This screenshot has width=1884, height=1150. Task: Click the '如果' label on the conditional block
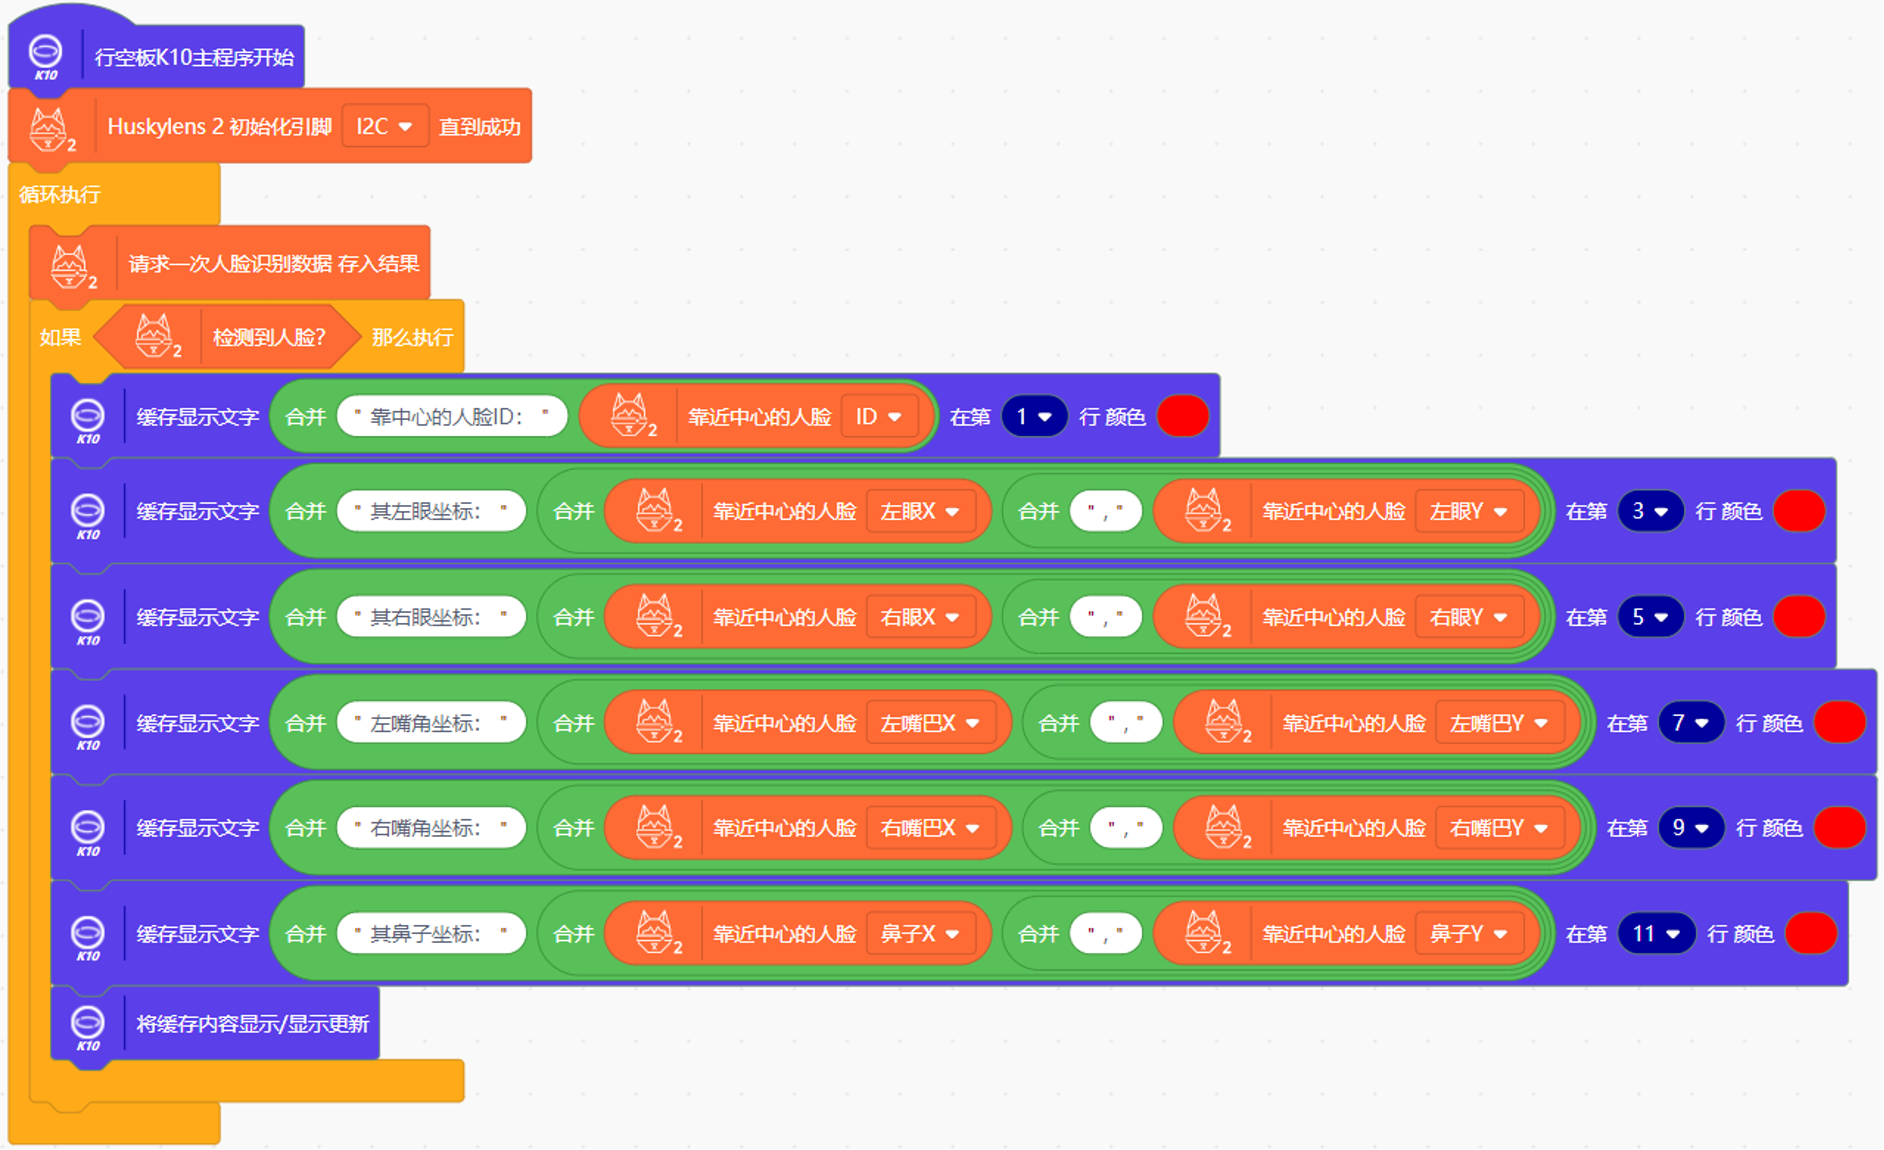coord(60,338)
